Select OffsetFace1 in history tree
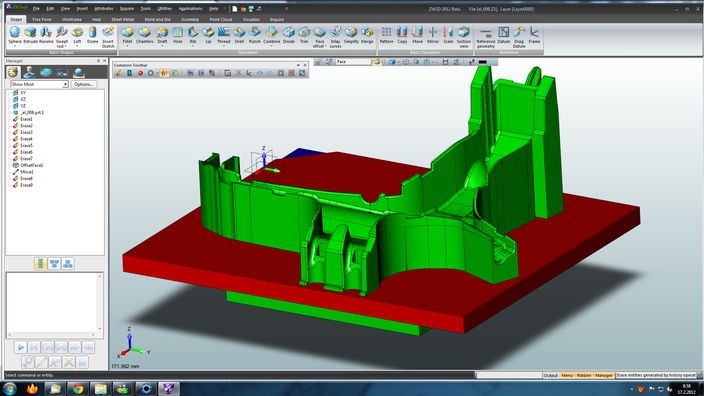The image size is (704, 396). pyautogui.click(x=28, y=165)
